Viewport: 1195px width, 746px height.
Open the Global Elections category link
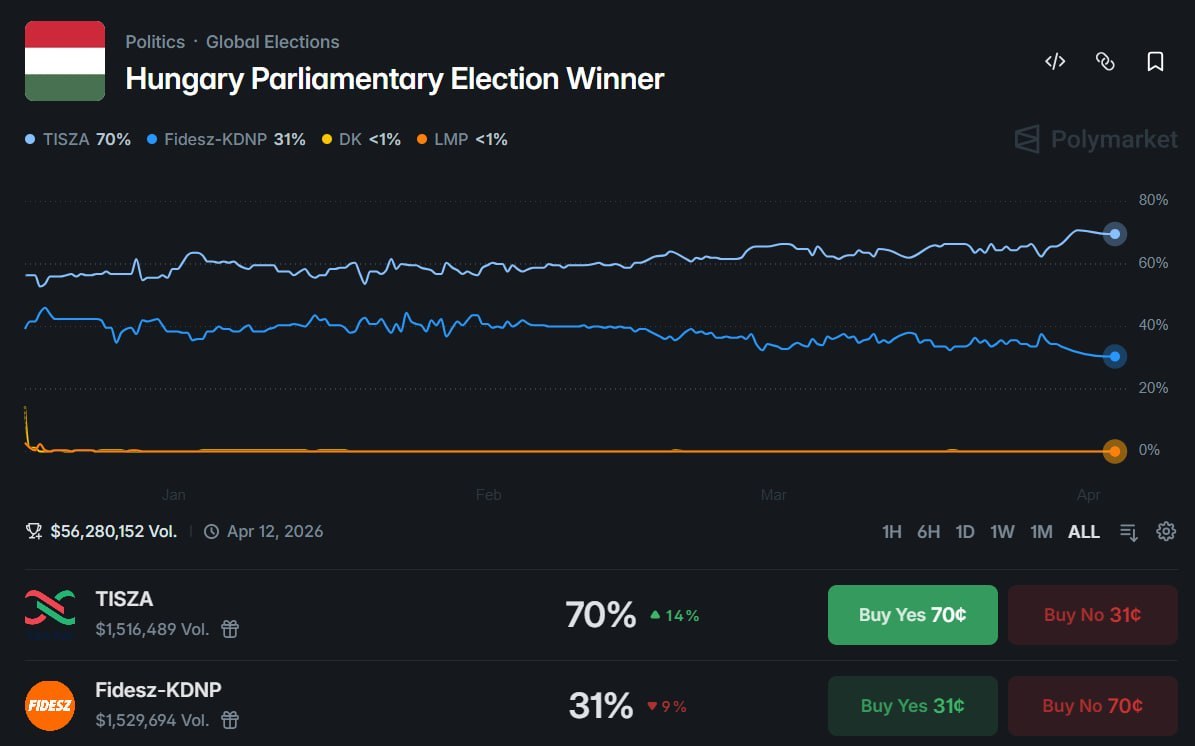tap(272, 42)
